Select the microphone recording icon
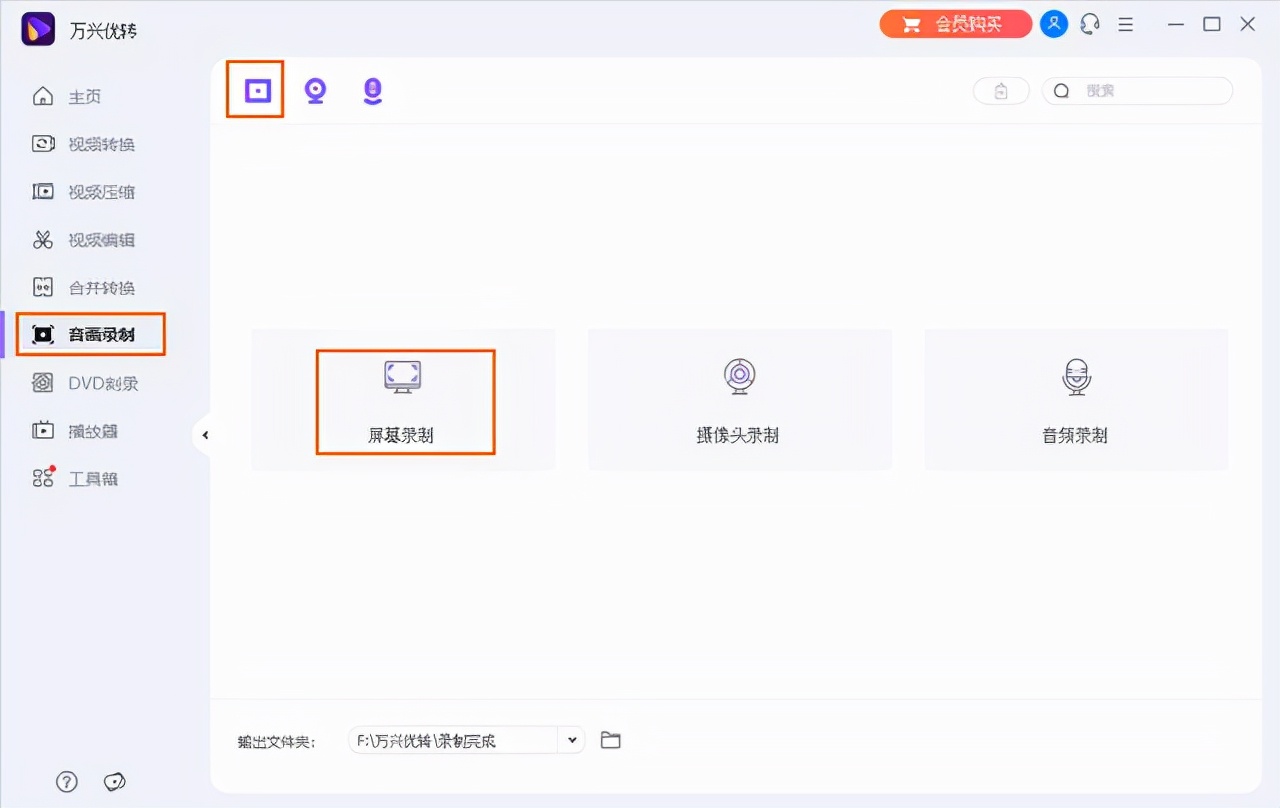The height and width of the screenshot is (808, 1280). [x=372, y=90]
